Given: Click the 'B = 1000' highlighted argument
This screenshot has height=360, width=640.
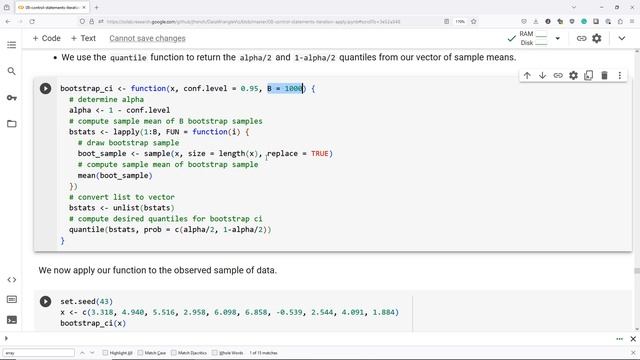Looking at the screenshot, I should (285, 89).
